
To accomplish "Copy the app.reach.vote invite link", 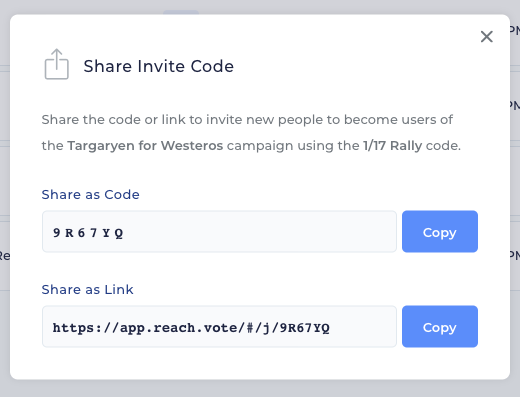I will pos(440,326).
